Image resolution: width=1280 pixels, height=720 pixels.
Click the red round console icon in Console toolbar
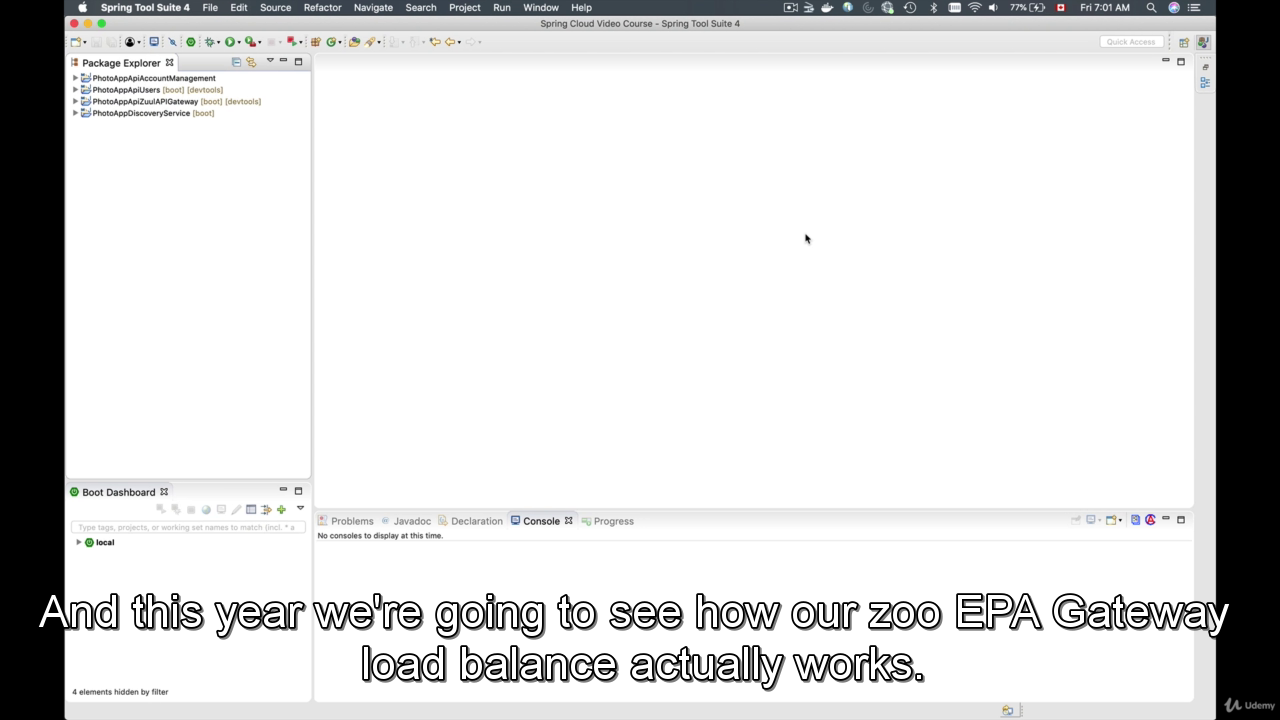[x=1150, y=520]
